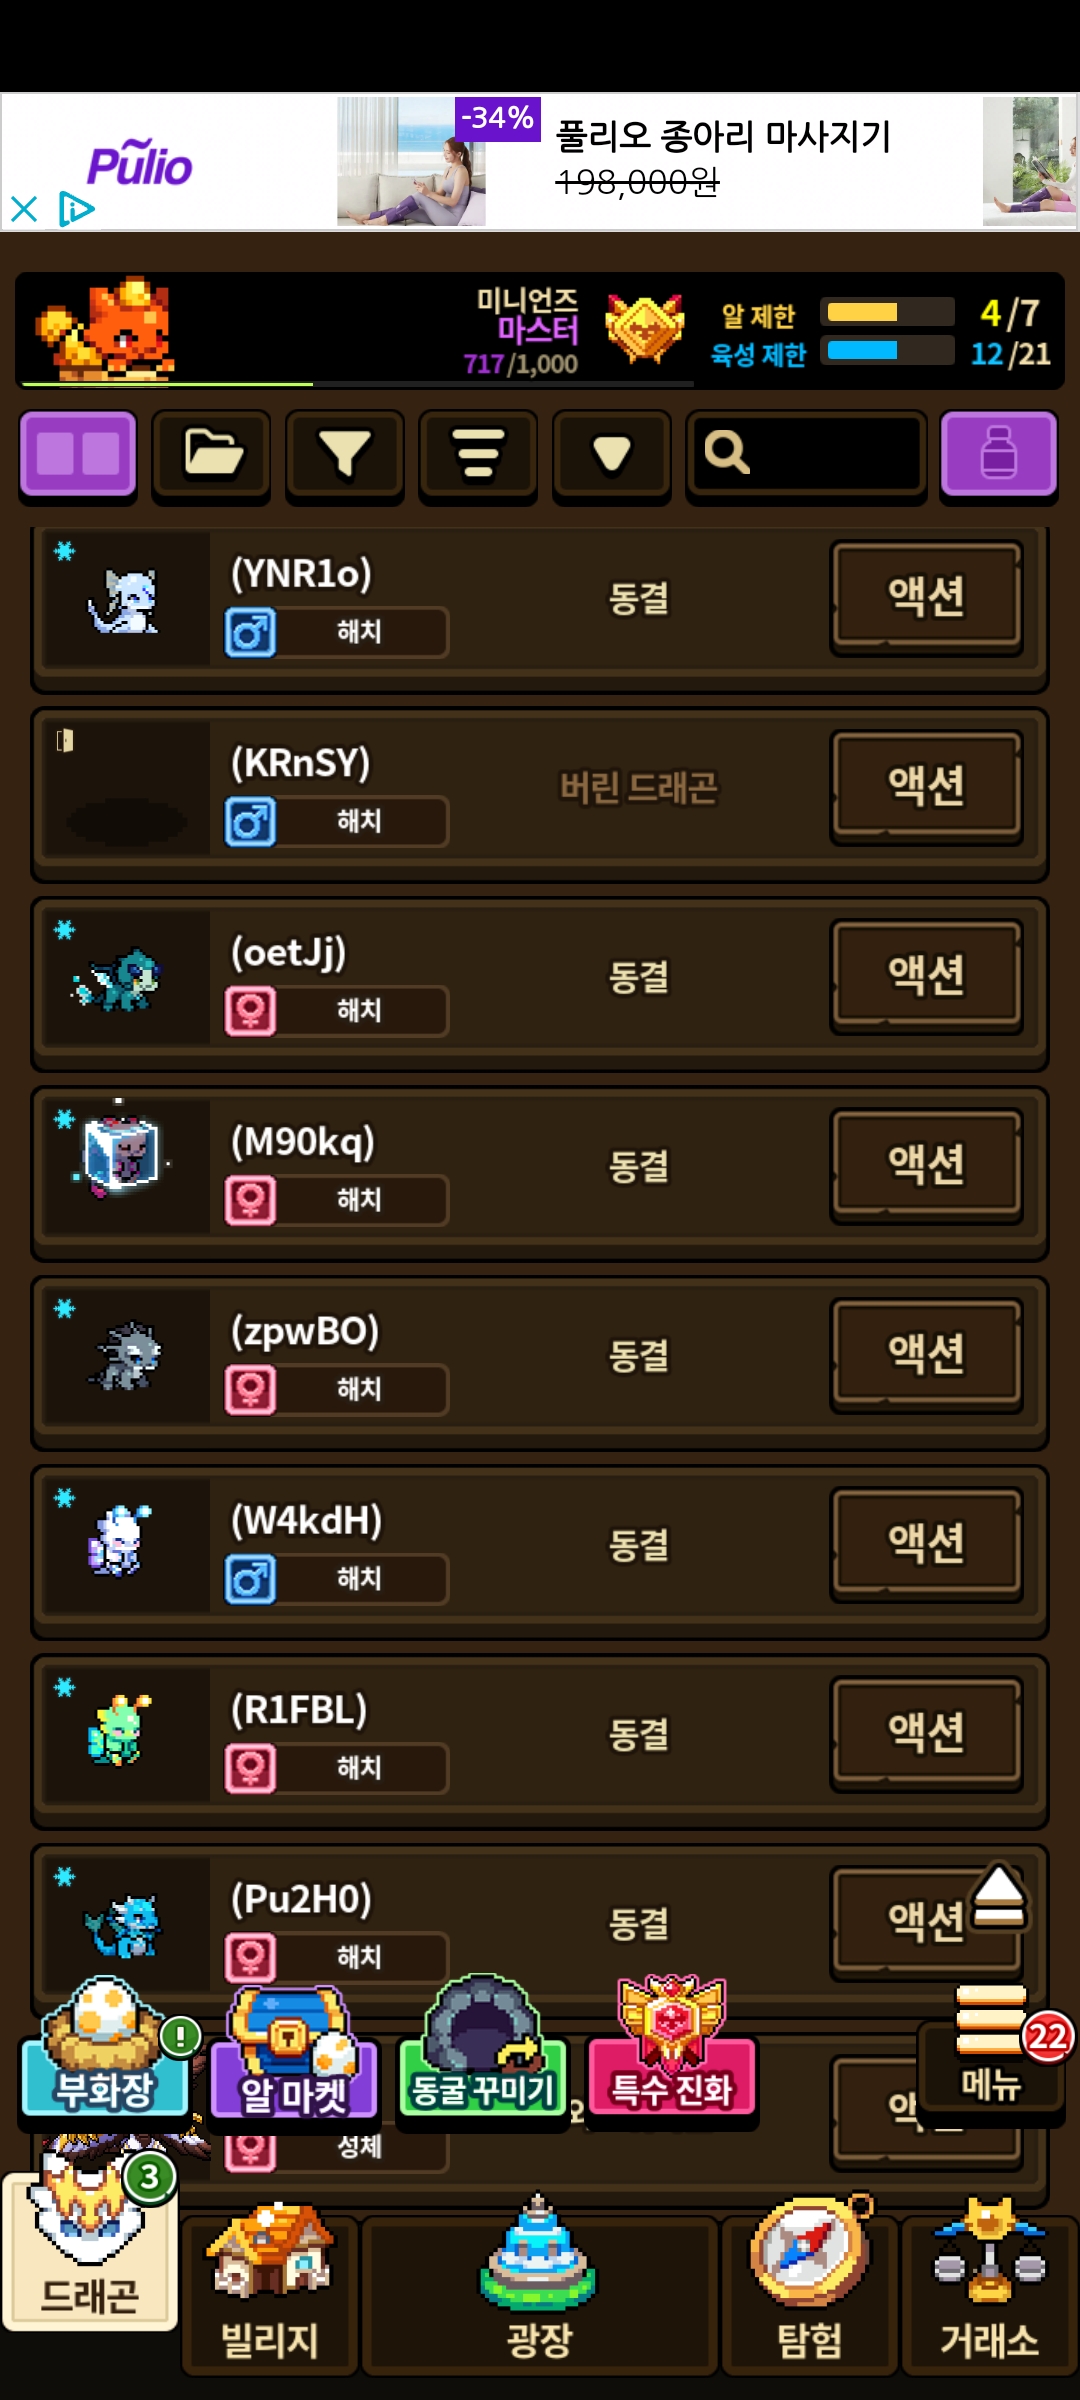Toggle the purple grid view button
This screenshot has width=1080, height=2400.
(x=78, y=453)
